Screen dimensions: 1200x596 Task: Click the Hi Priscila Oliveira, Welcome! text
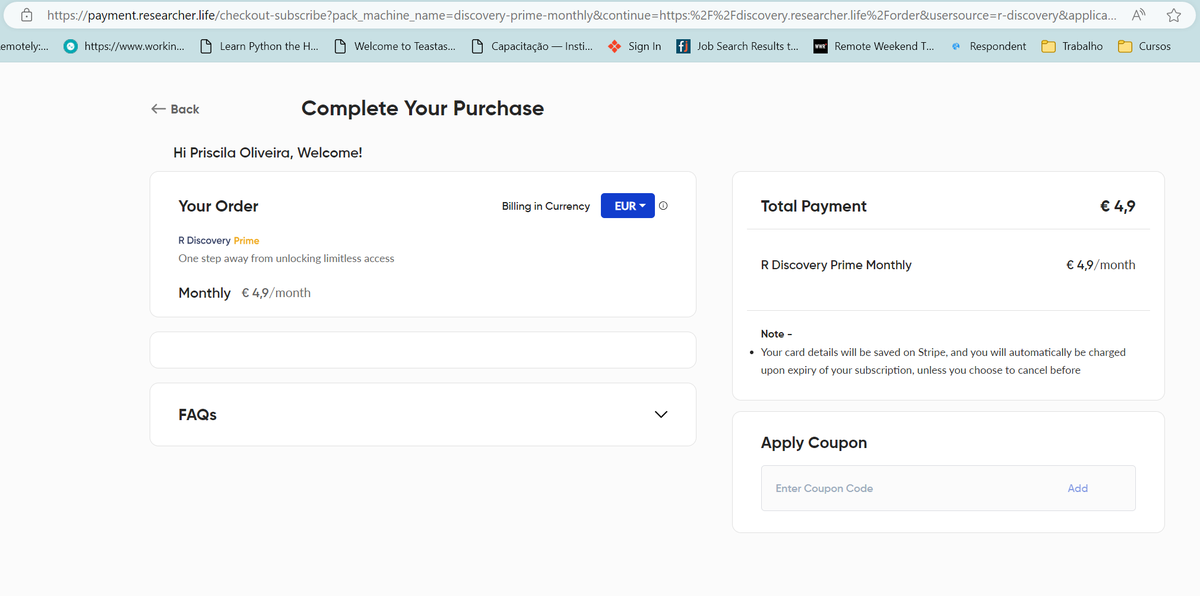(268, 153)
